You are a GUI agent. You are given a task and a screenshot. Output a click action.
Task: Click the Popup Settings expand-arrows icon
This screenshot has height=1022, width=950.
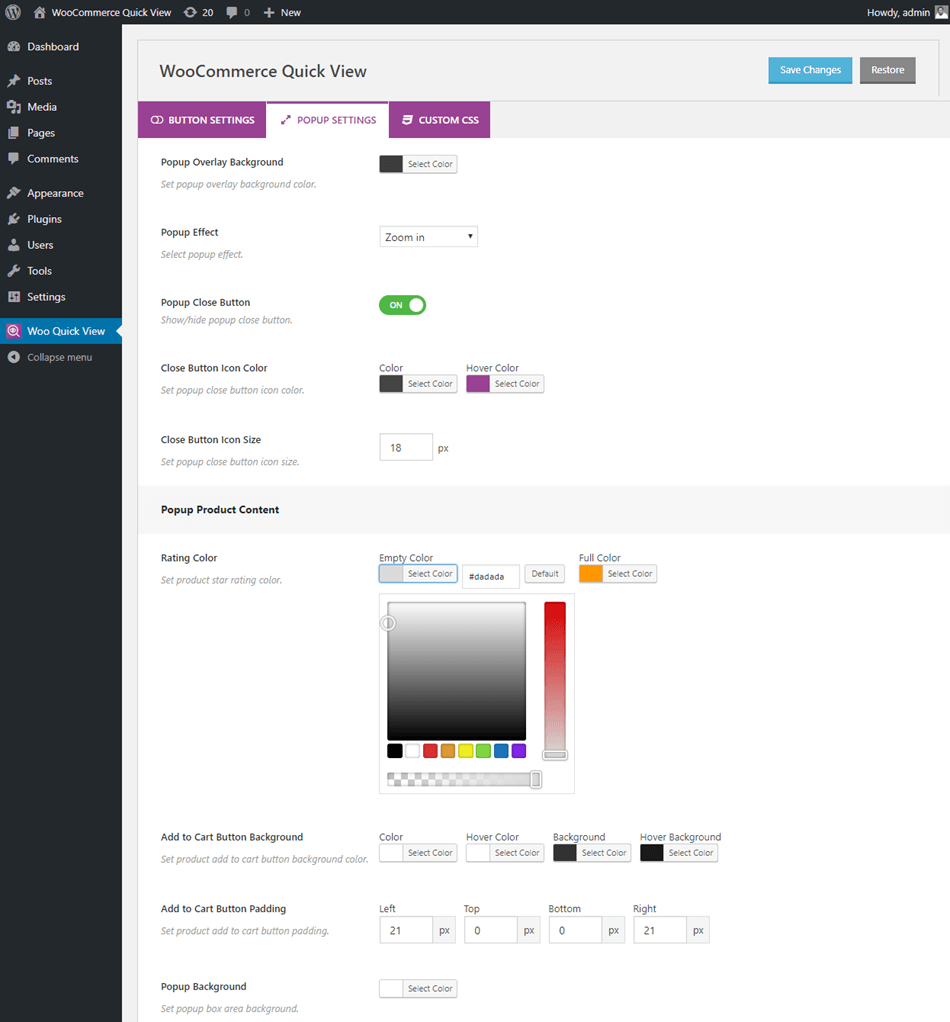pos(285,120)
